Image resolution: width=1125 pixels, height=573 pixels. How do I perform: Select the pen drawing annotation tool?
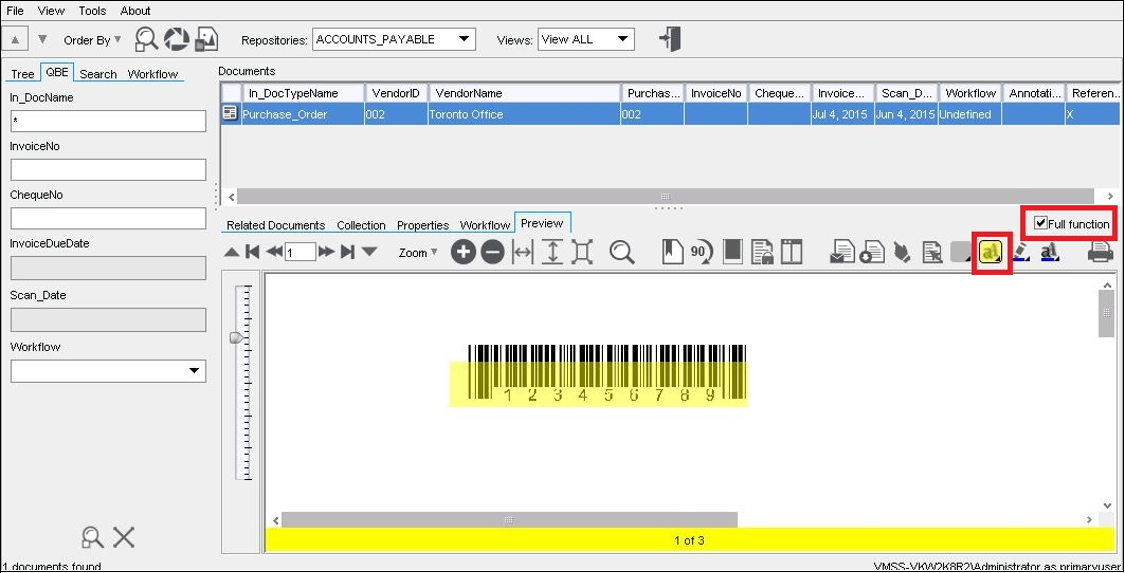(x=1021, y=252)
